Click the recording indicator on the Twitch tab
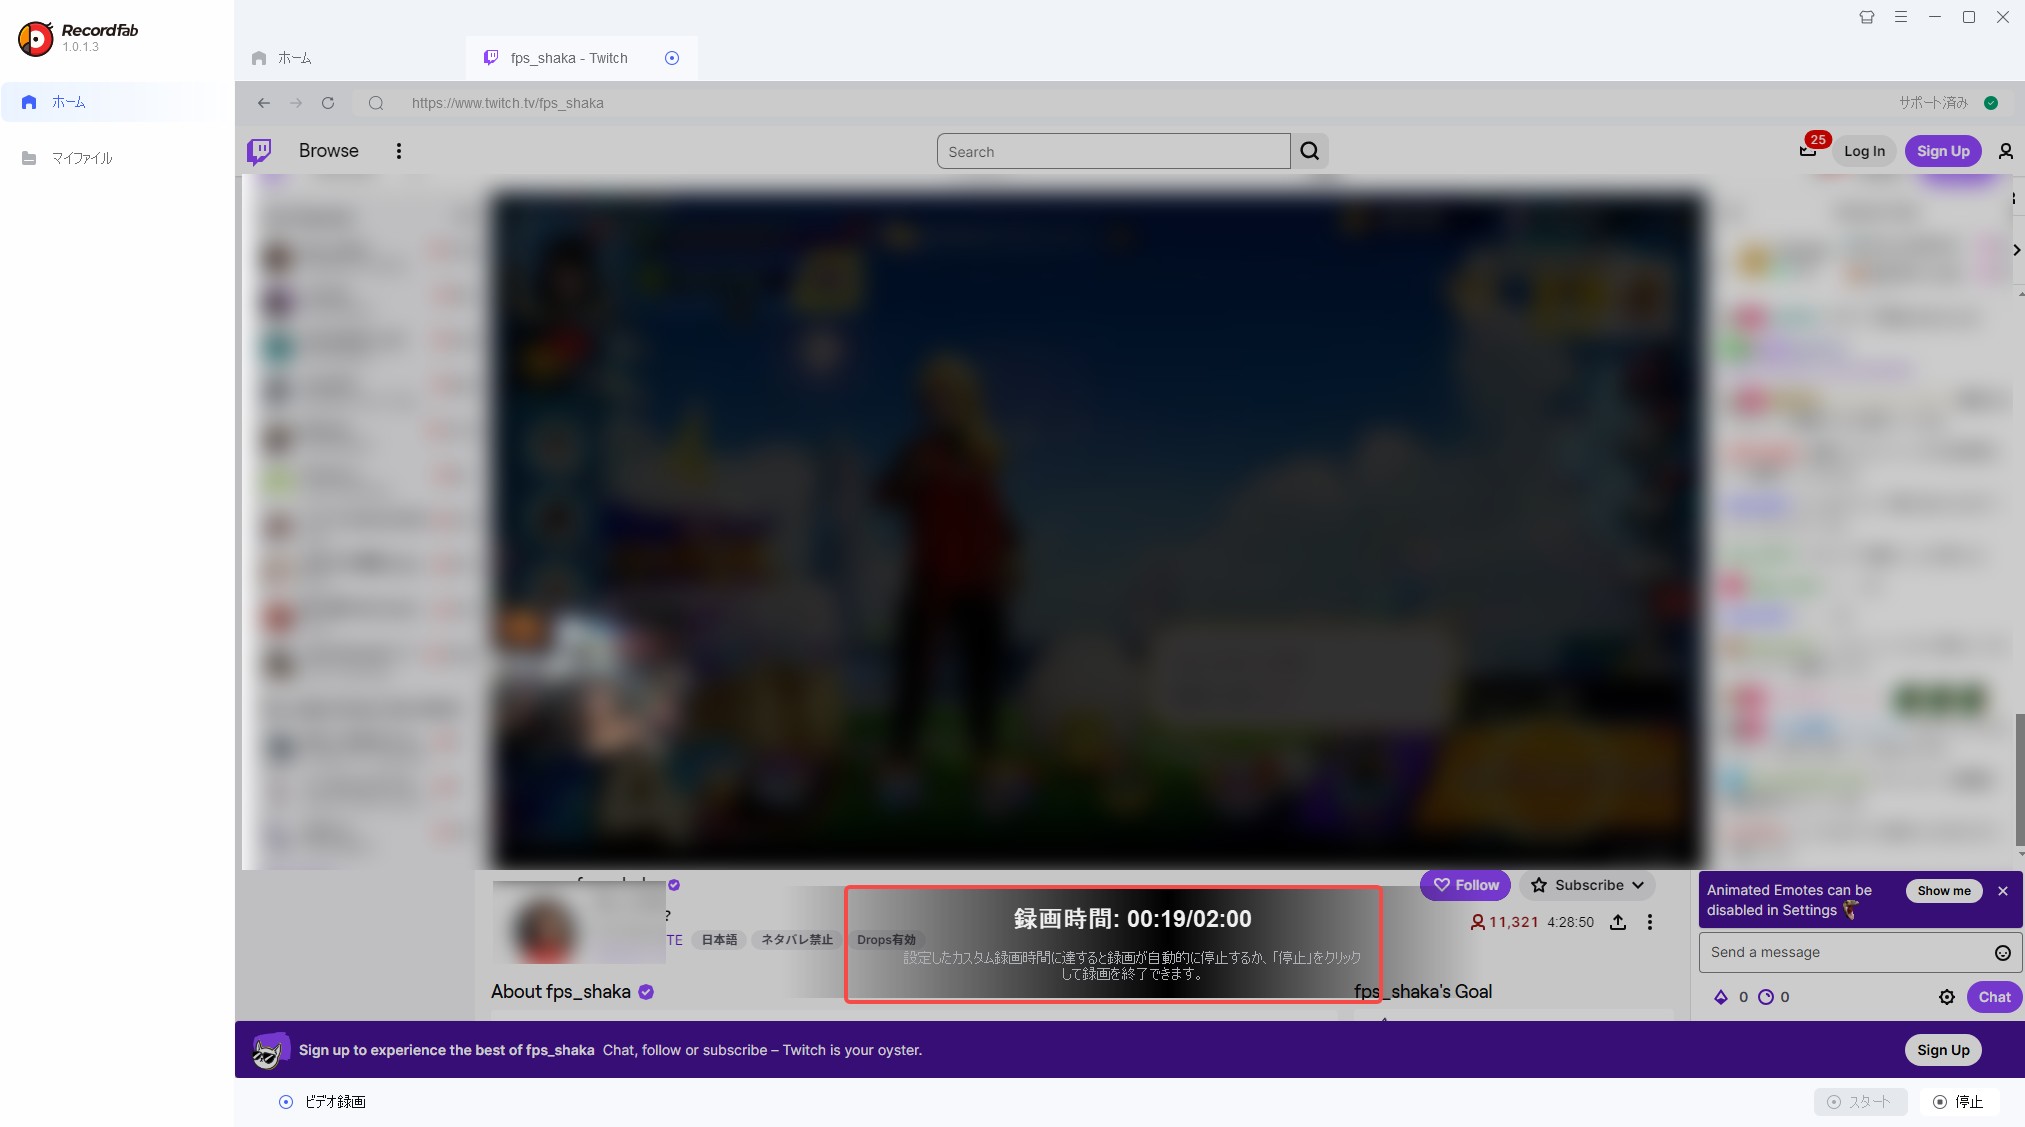This screenshot has height=1127, width=2025. coord(672,58)
